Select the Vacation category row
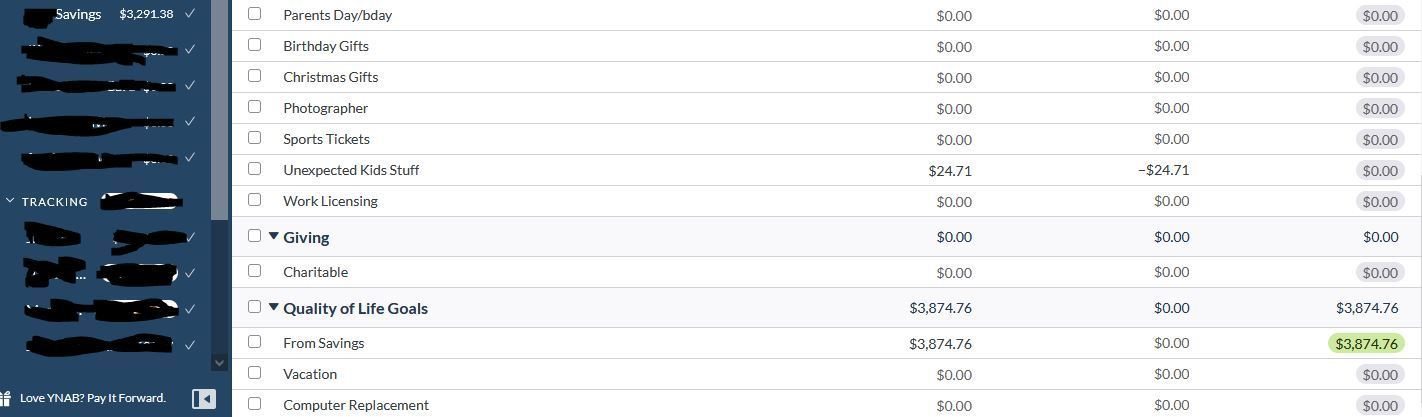This screenshot has height=417, width=1422. coord(827,374)
